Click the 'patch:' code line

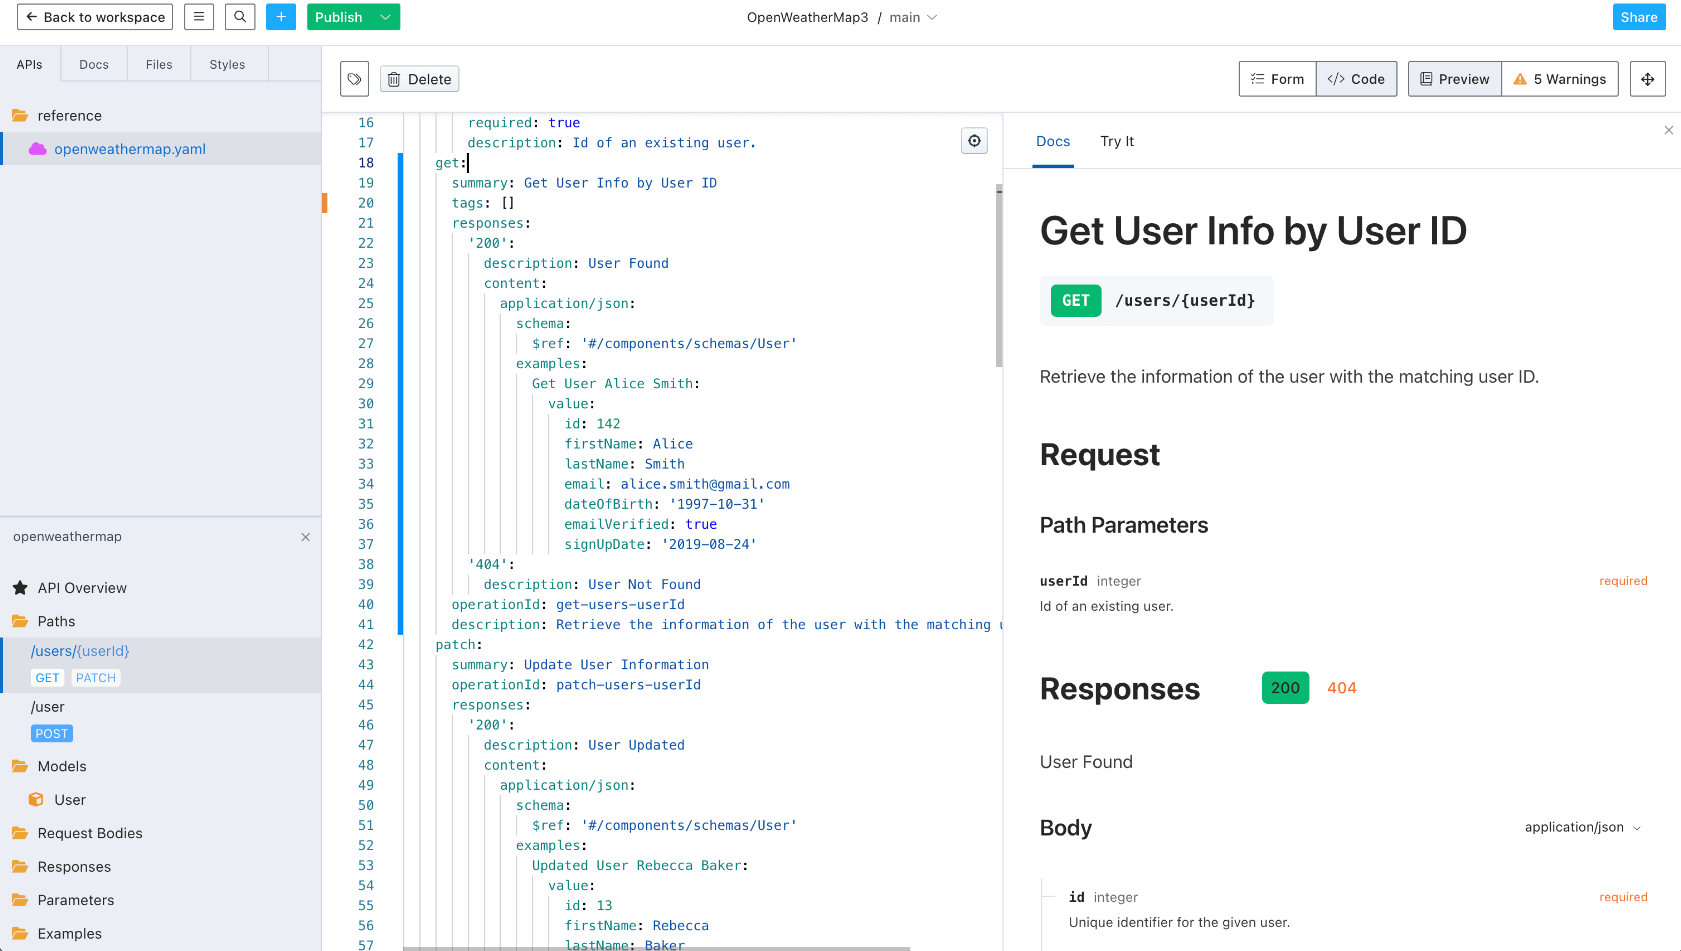coord(459,645)
